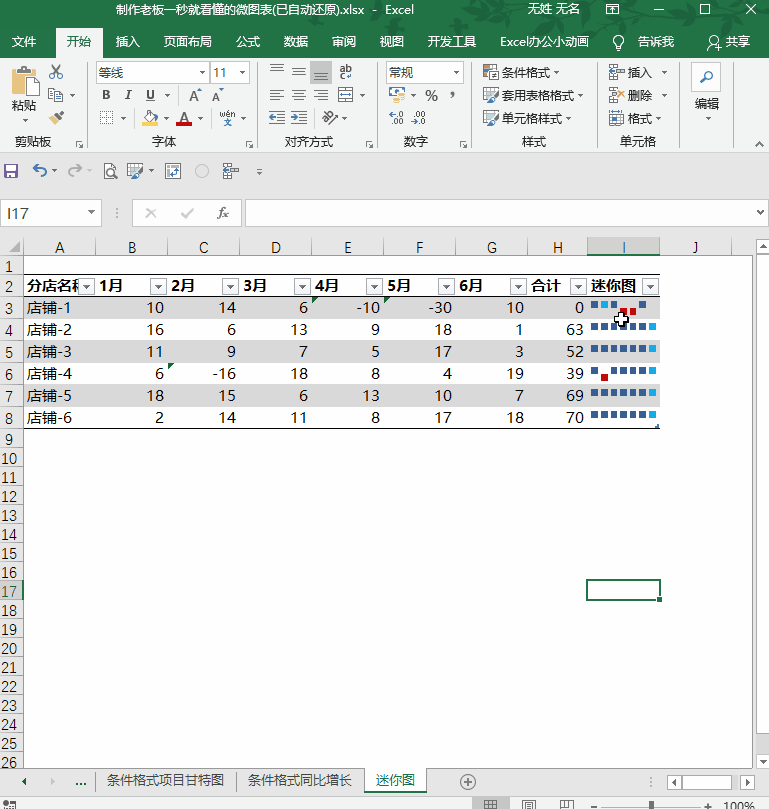Click the merge and center icon
This screenshot has width=769, height=809.
pyautogui.click(x=346, y=95)
